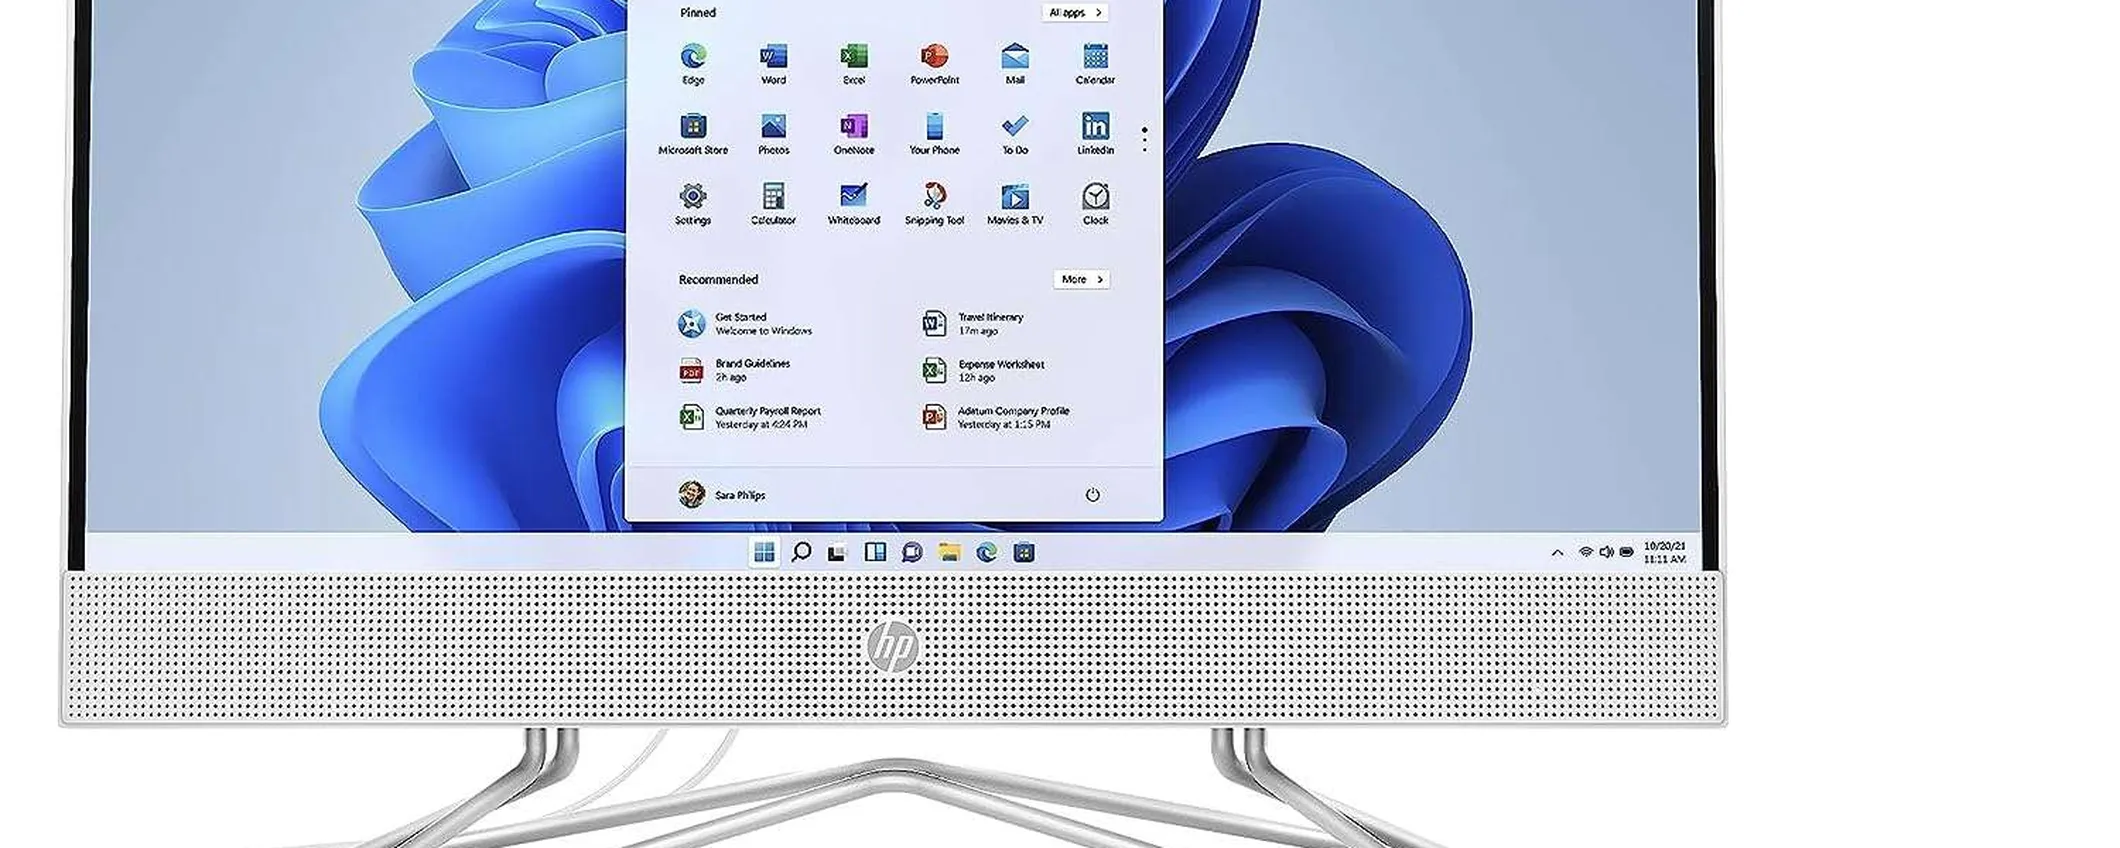
Task: Open Task View on the taskbar
Action: point(838,552)
